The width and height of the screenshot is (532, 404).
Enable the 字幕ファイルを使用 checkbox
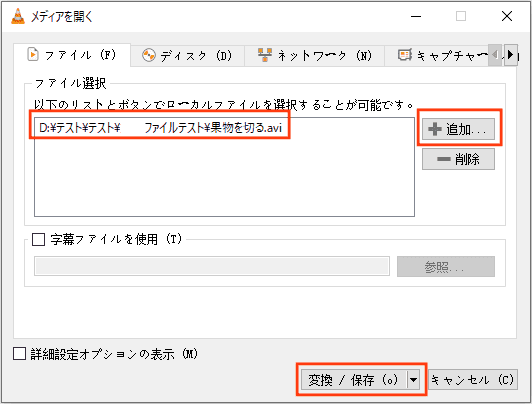point(38,239)
